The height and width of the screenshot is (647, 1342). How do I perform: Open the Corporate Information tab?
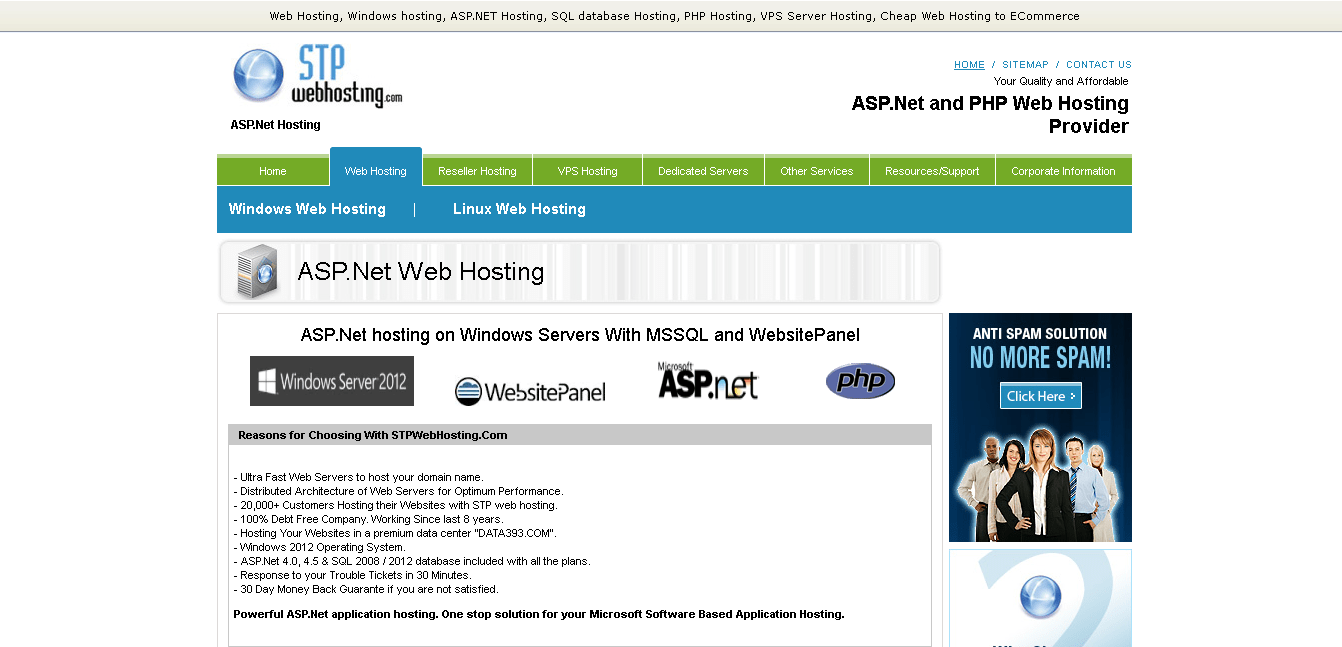[x=1063, y=171]
